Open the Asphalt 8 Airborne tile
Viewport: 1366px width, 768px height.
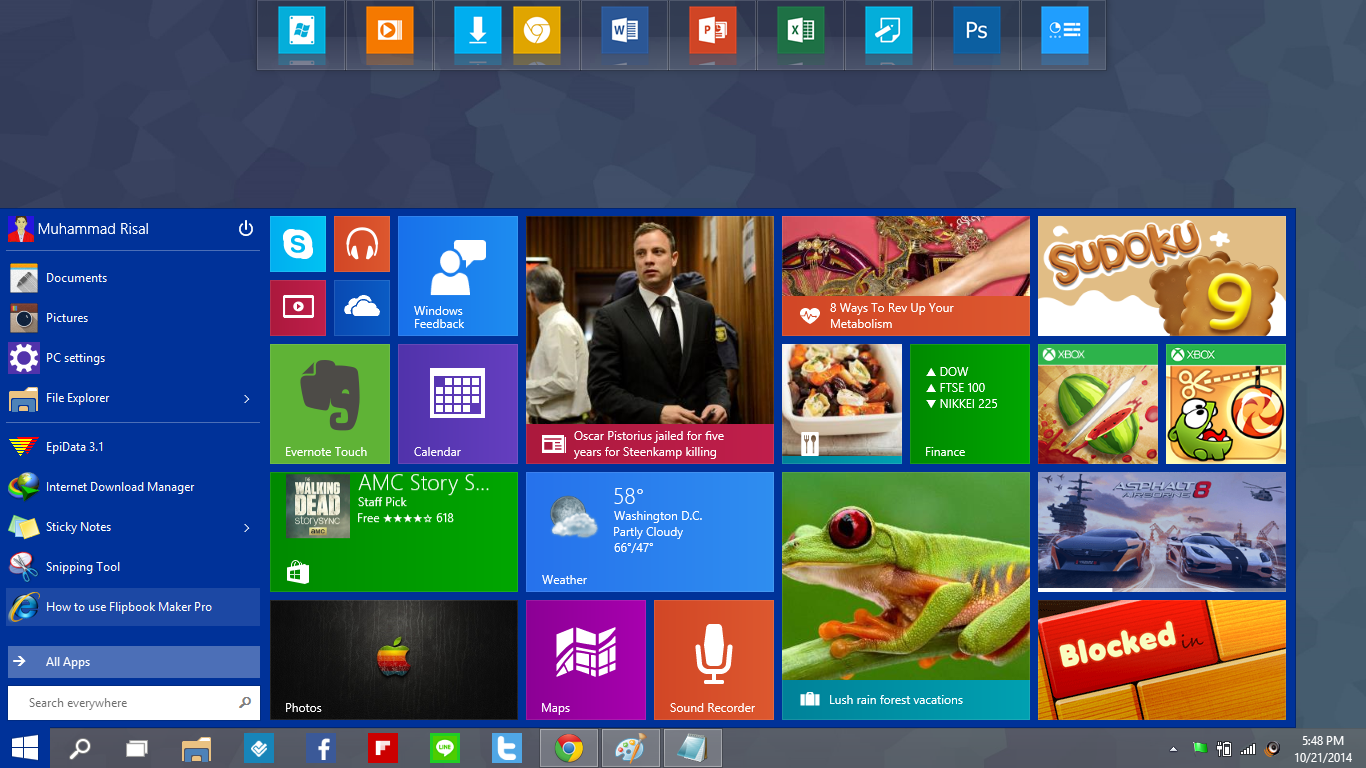point(1162,532)
